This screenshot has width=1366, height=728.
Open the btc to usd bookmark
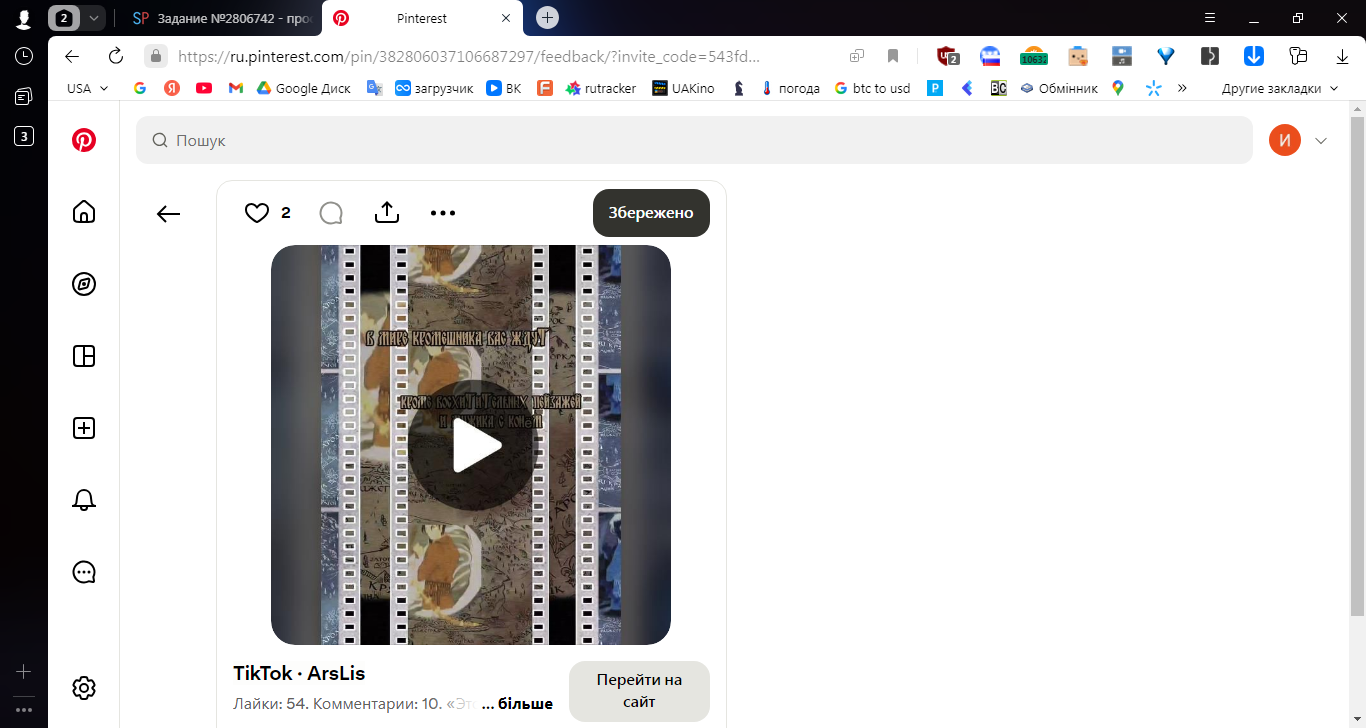pyautogui.click(x=872, y=88)
